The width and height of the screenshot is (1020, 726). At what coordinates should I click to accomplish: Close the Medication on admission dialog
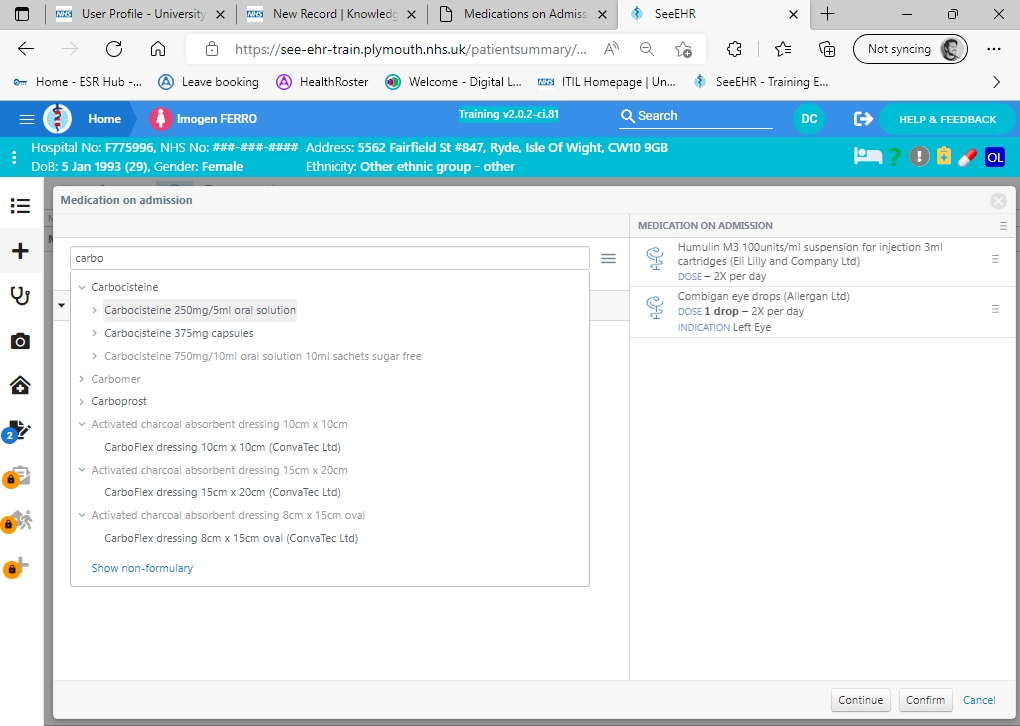click(x=998, y=201)
